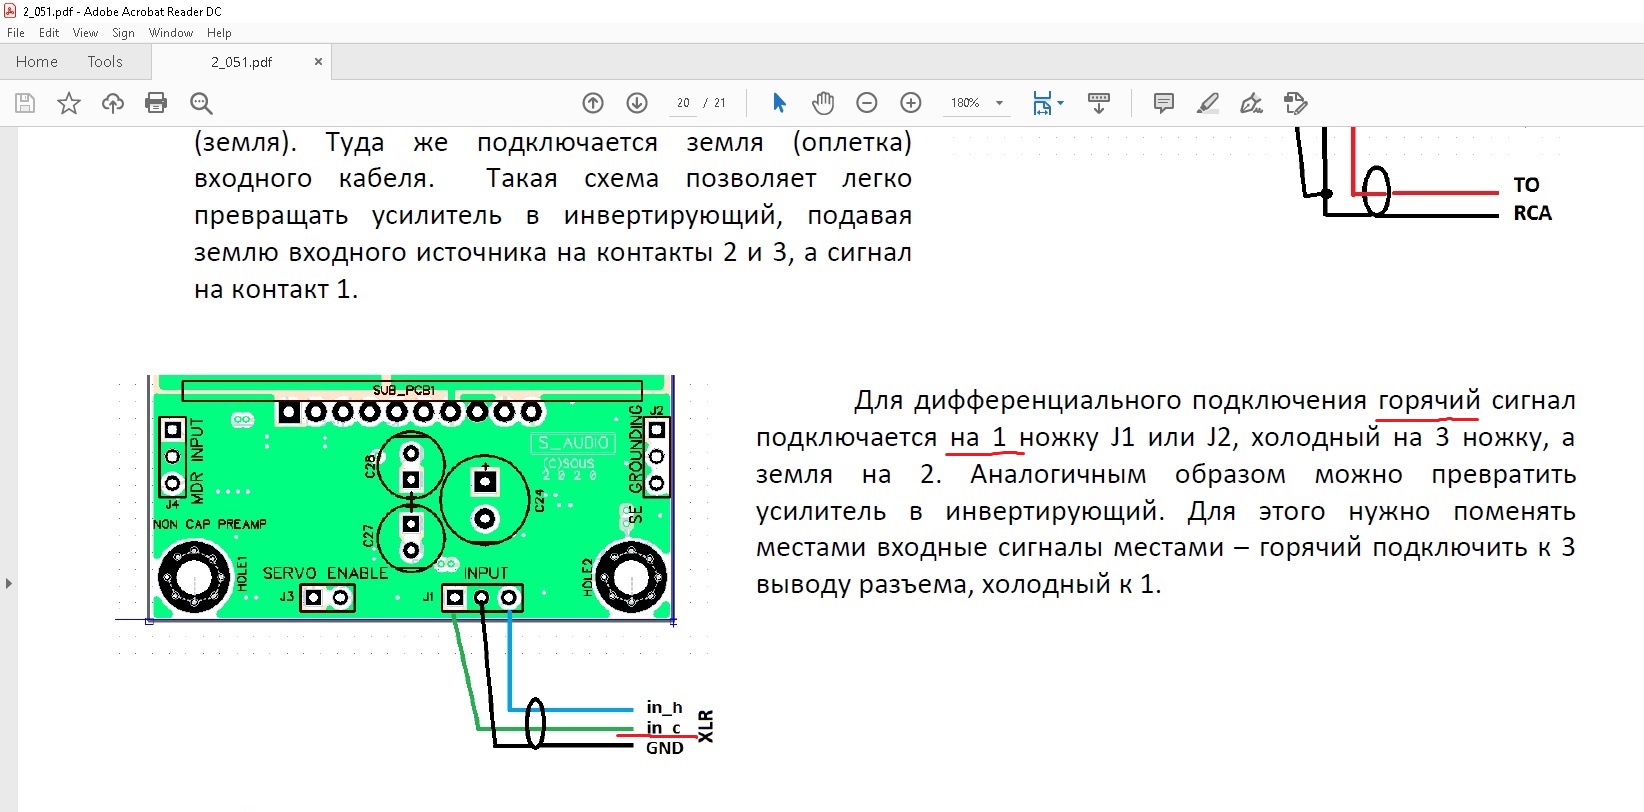Save the file with the floppy disk icon
Viewport: 1644px width, 812px height.
tap(25, 103)
